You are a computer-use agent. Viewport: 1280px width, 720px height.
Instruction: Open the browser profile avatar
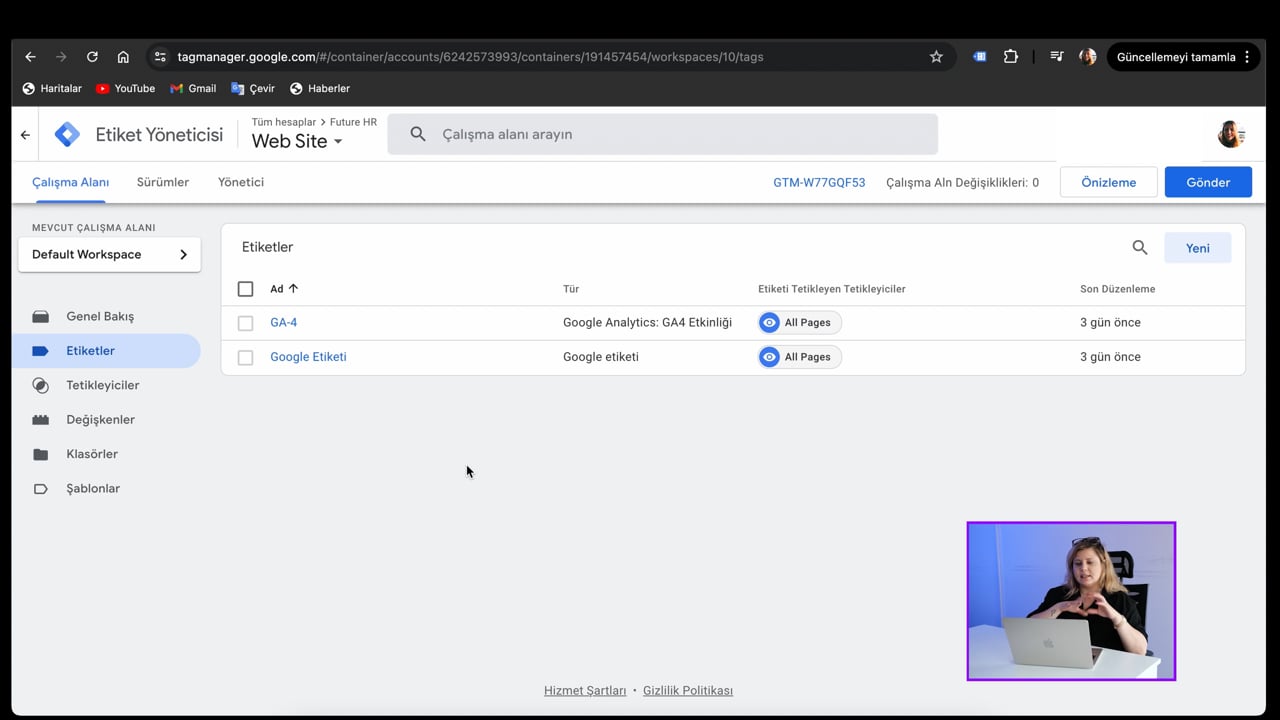click(x=1088, y=57)
